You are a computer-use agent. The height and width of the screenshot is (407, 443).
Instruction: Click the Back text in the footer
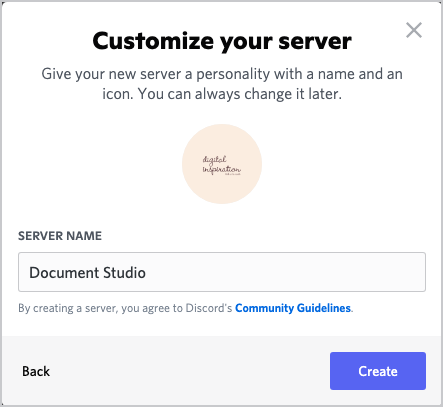tap(36, 371)
